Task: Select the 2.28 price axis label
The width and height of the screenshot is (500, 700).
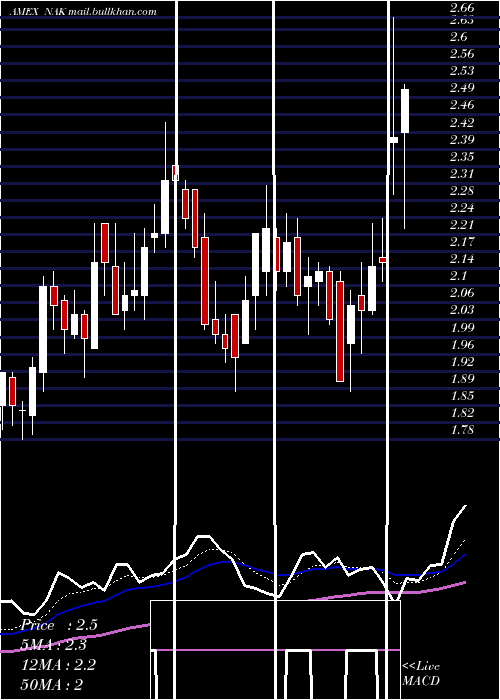Action: pyautogui.click(x=462, y=191)
